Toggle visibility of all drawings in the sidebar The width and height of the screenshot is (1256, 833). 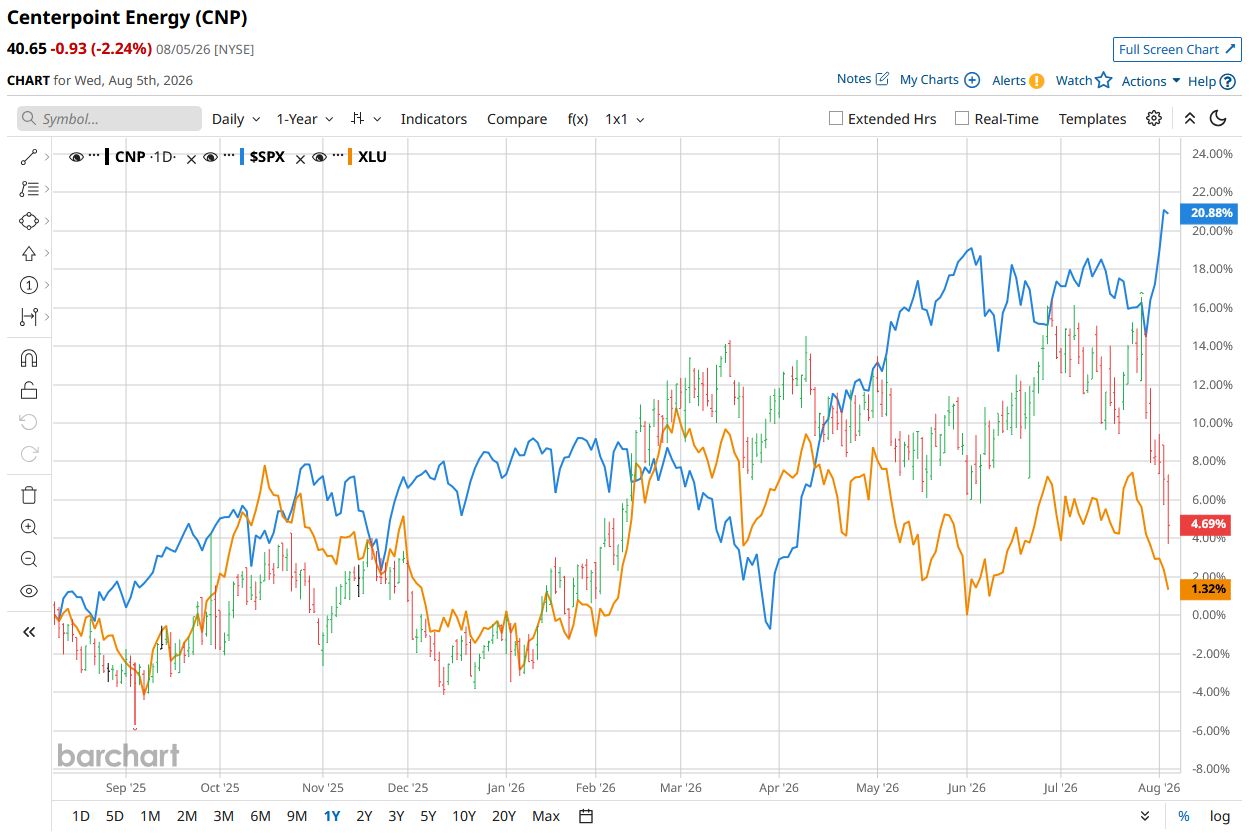pyautogui.click(x=28, y=591)
